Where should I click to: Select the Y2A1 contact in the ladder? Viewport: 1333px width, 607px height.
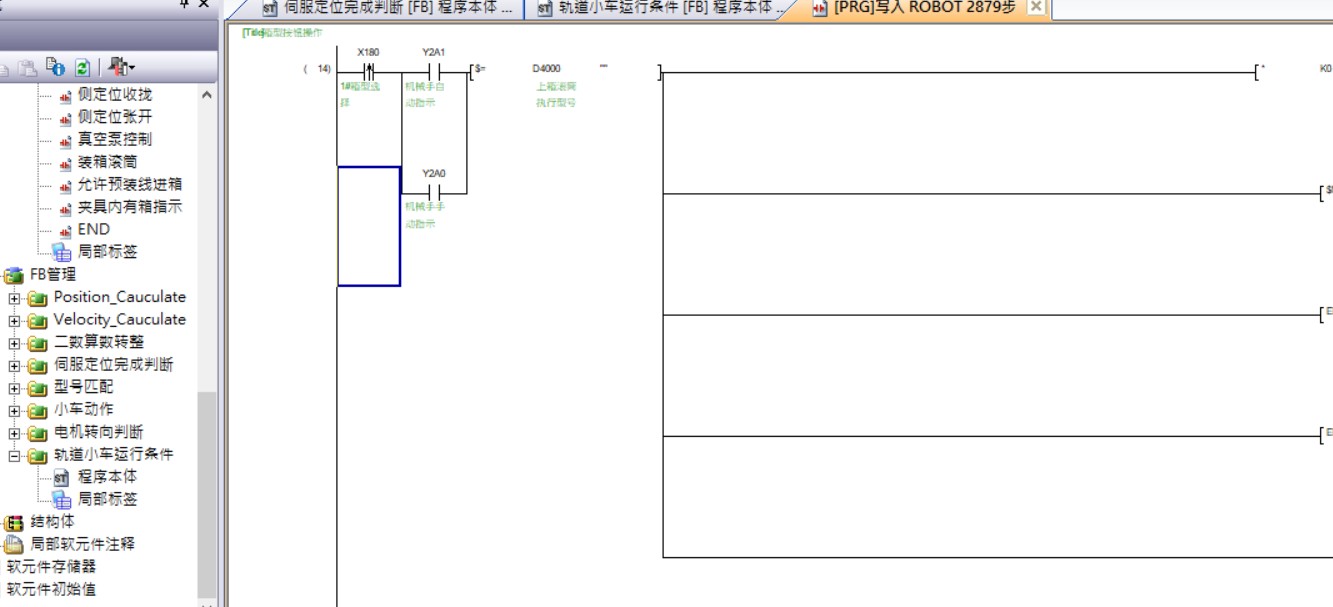pos(434,72)
